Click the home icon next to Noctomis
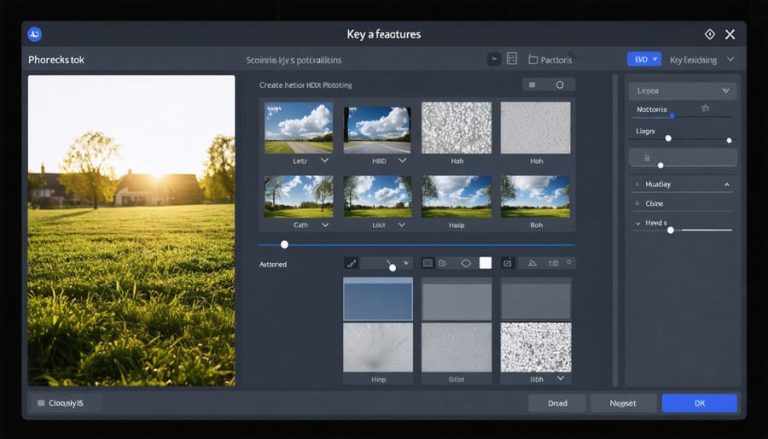 (x=705, y=108)
